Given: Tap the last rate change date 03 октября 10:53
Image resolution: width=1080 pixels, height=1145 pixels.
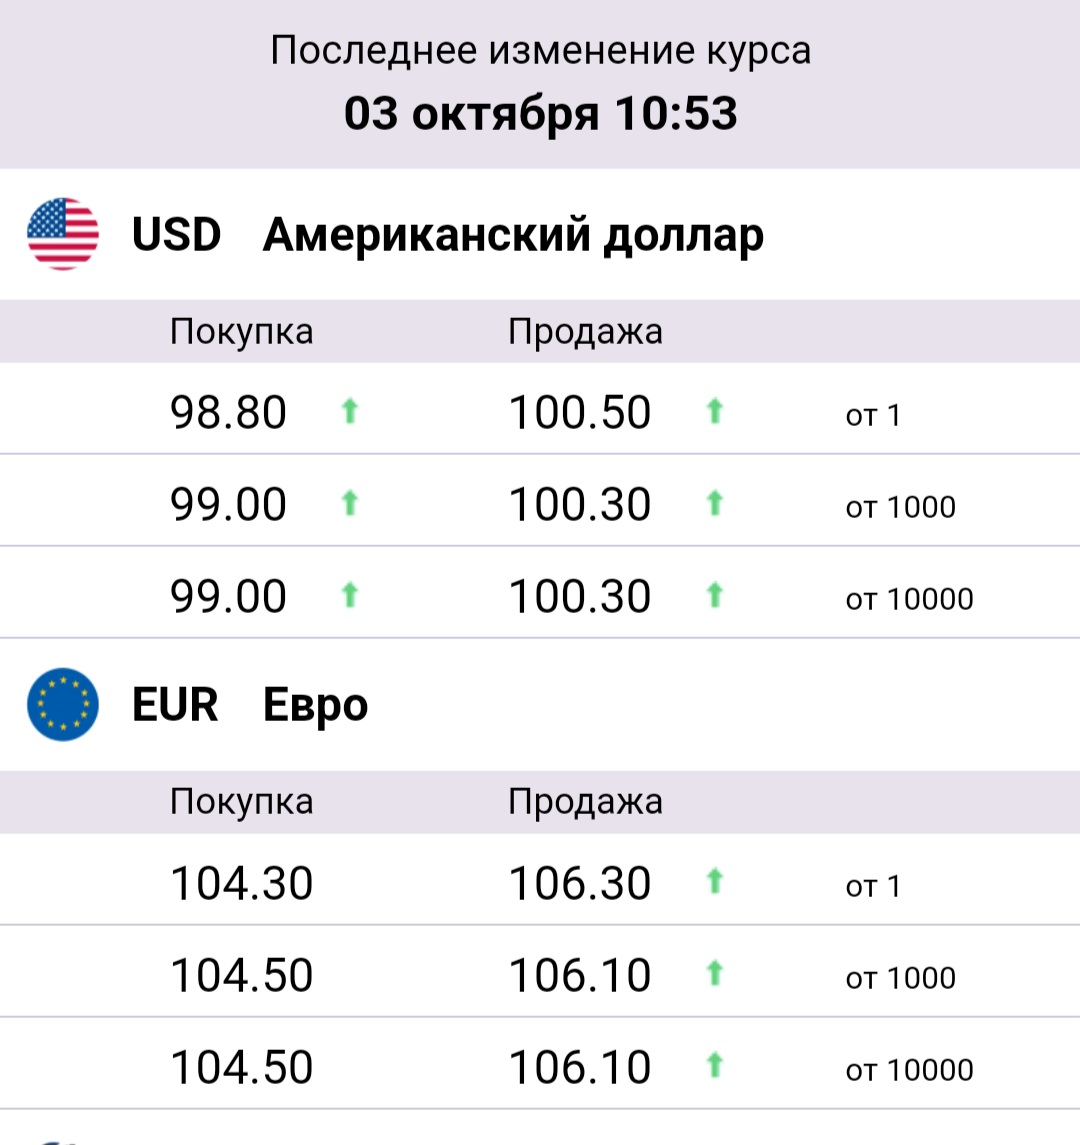Looking at the screenshot, I should pyautogui.click(x=541, y=114).
